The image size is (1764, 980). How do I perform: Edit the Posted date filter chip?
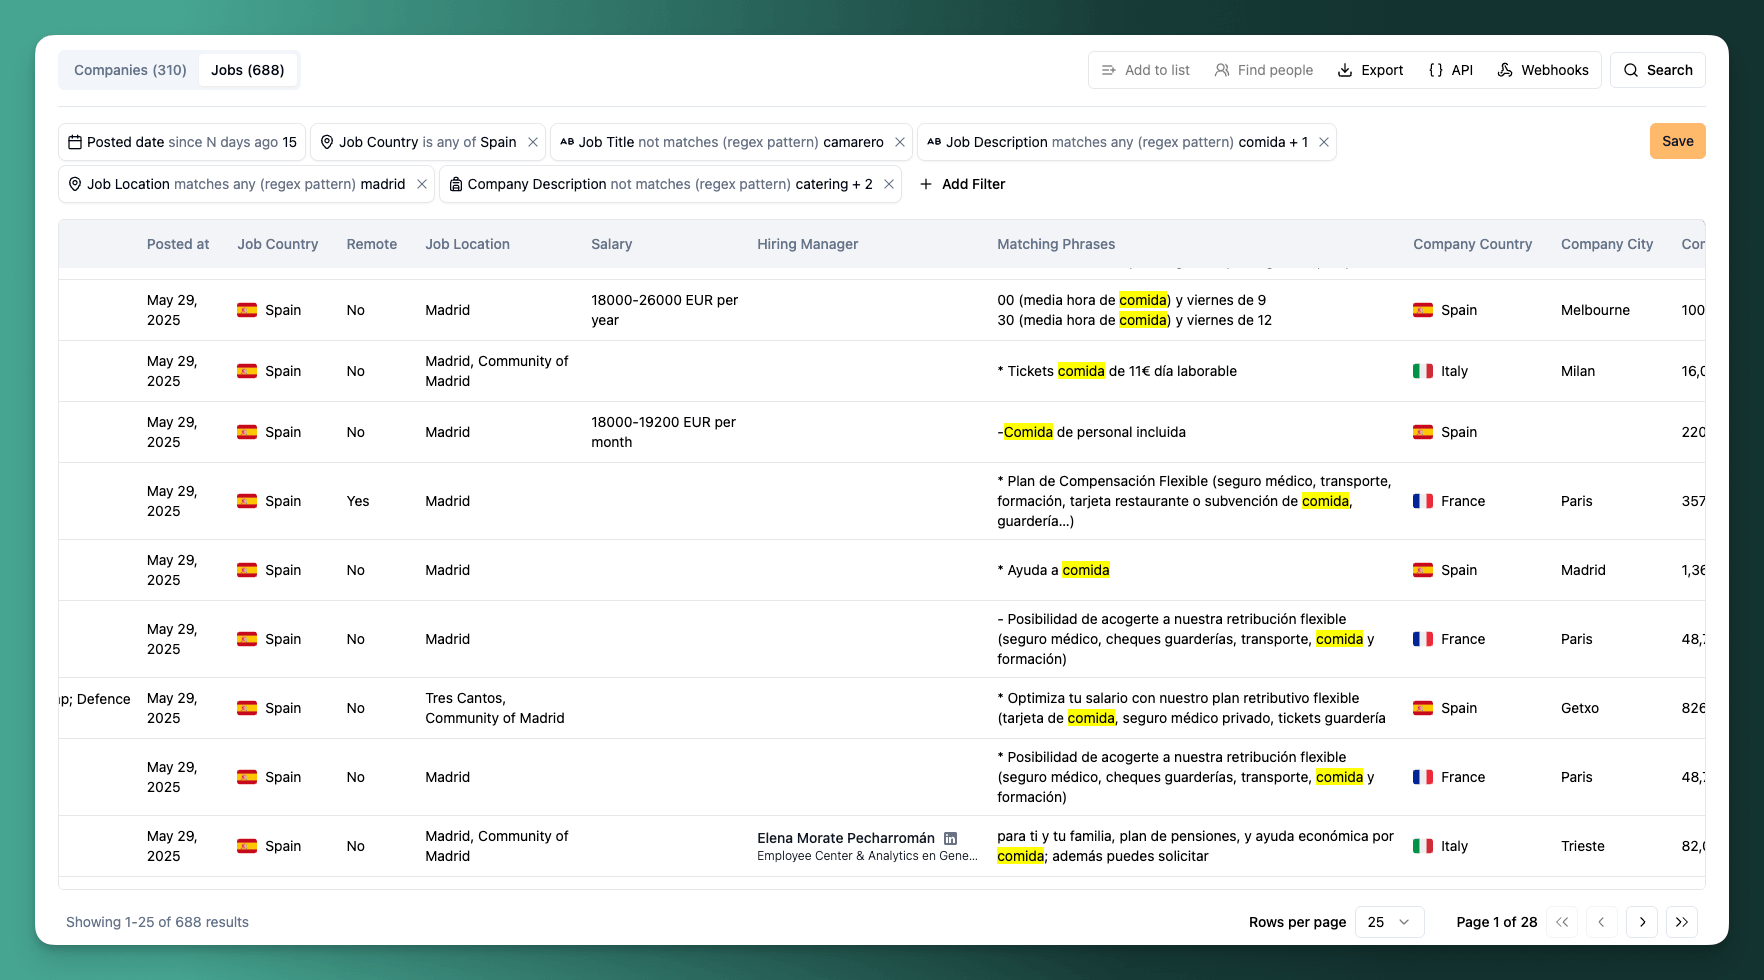click(182, 142)
